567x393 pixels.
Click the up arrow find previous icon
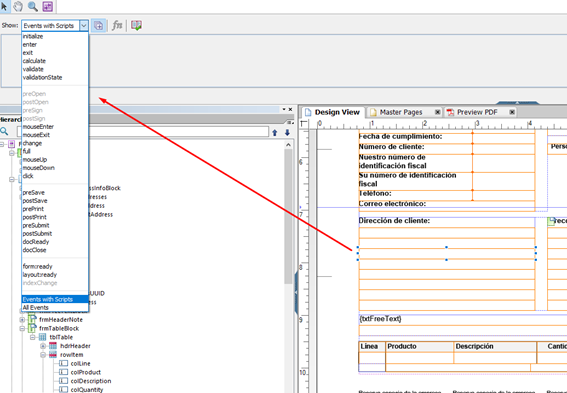pyautogui.click(x=275, y=133)
